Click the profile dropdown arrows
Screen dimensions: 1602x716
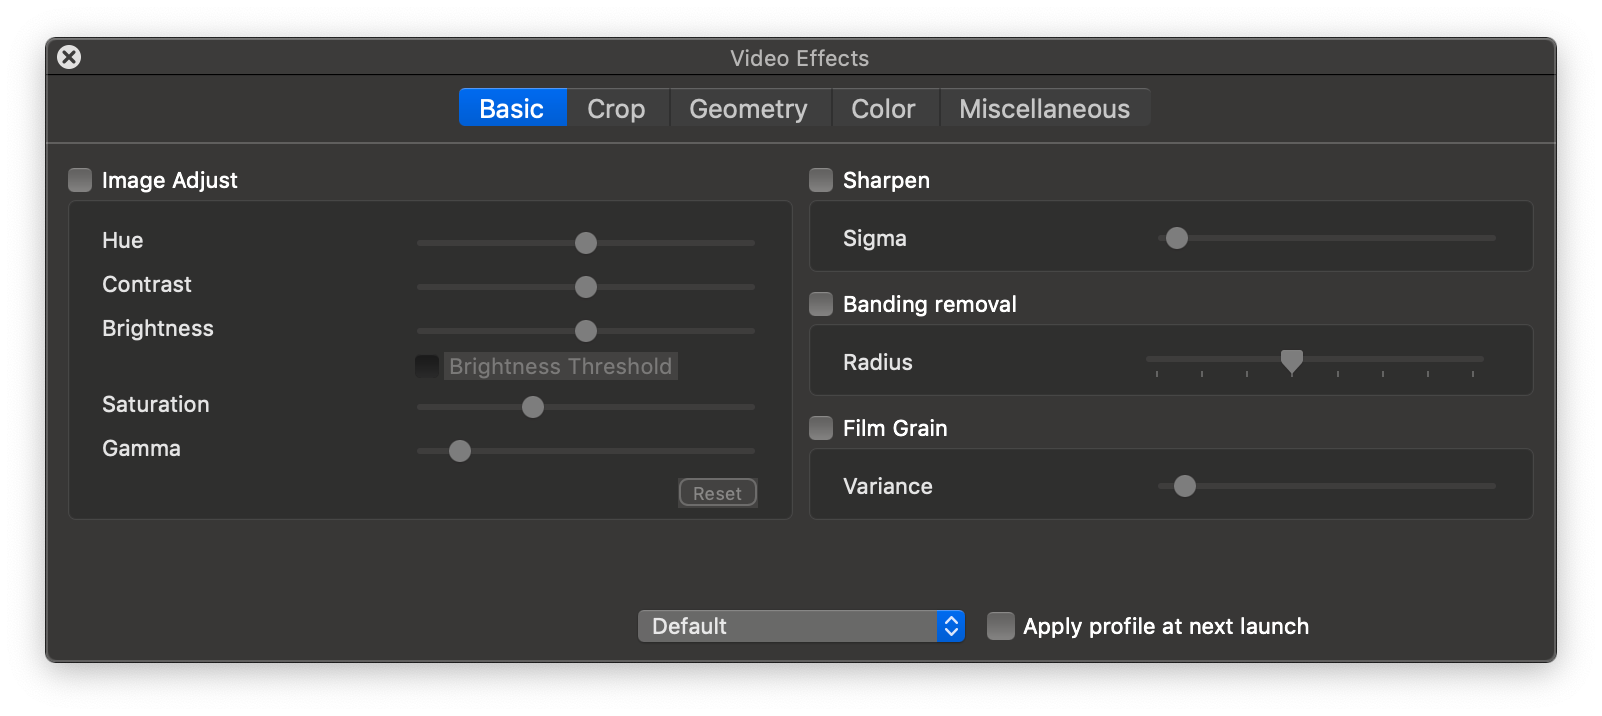pos(951,626)
